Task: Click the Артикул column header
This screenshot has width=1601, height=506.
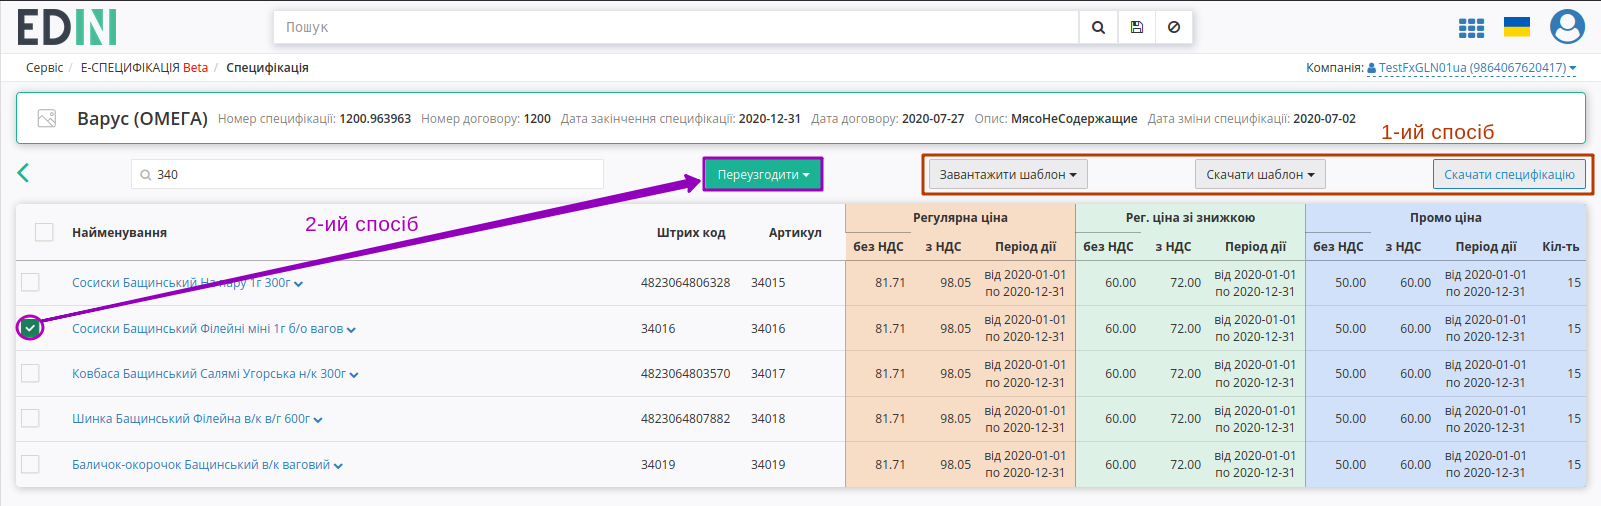Action: (x=795, y=232)
